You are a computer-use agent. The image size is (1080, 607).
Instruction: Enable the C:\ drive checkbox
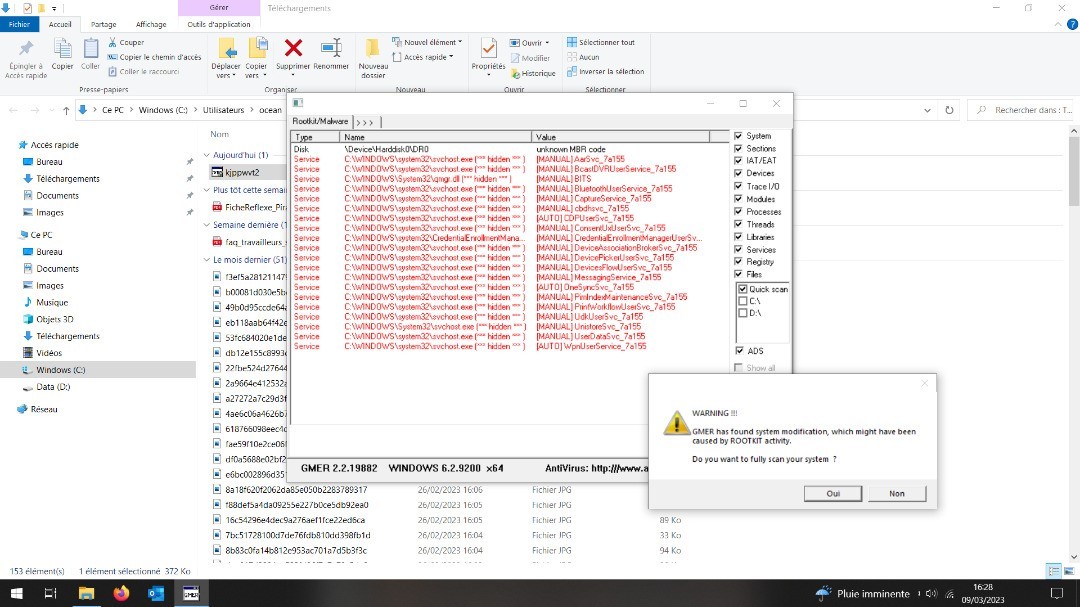[742, 301]
